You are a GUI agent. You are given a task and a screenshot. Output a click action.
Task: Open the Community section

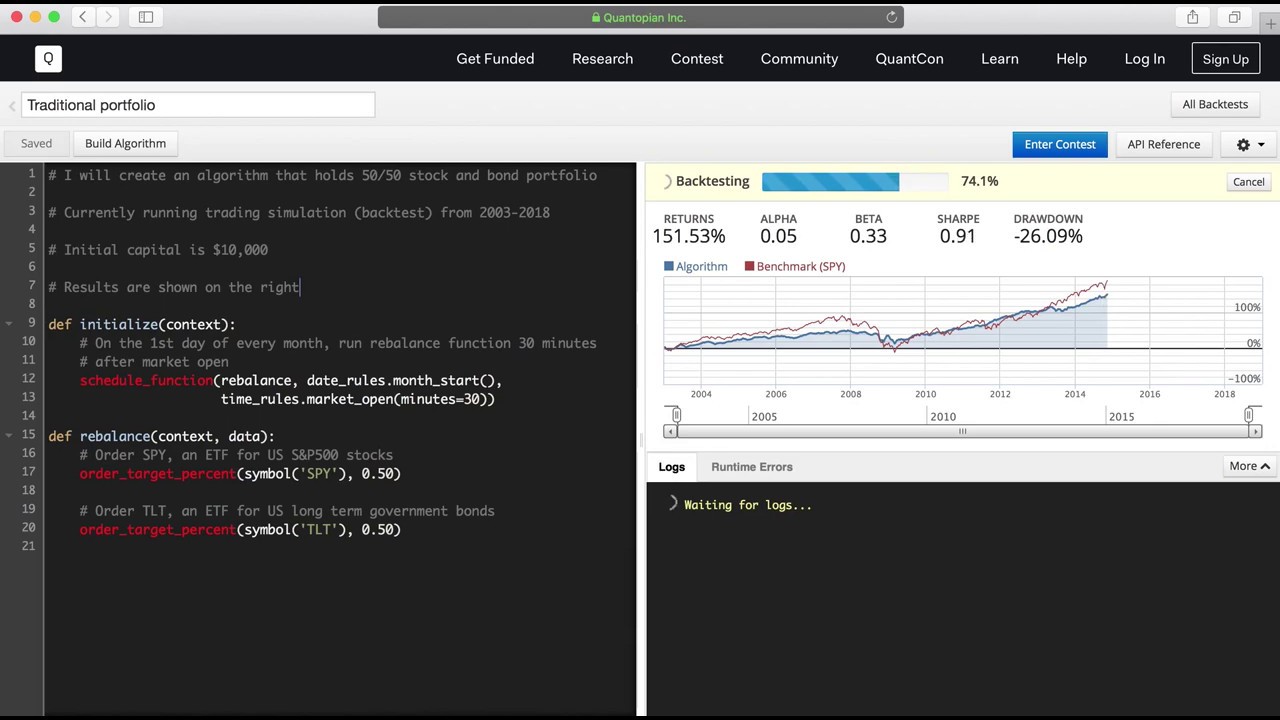click(x=799, y=59)
